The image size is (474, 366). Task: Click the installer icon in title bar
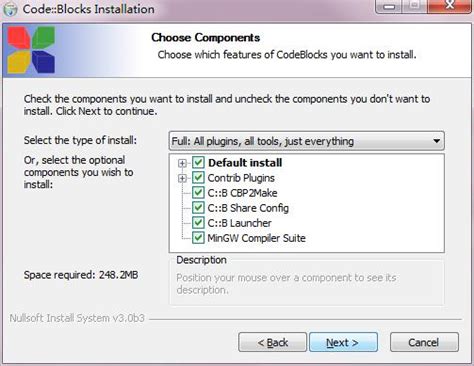pyautogui.click(x=10, y=9)
